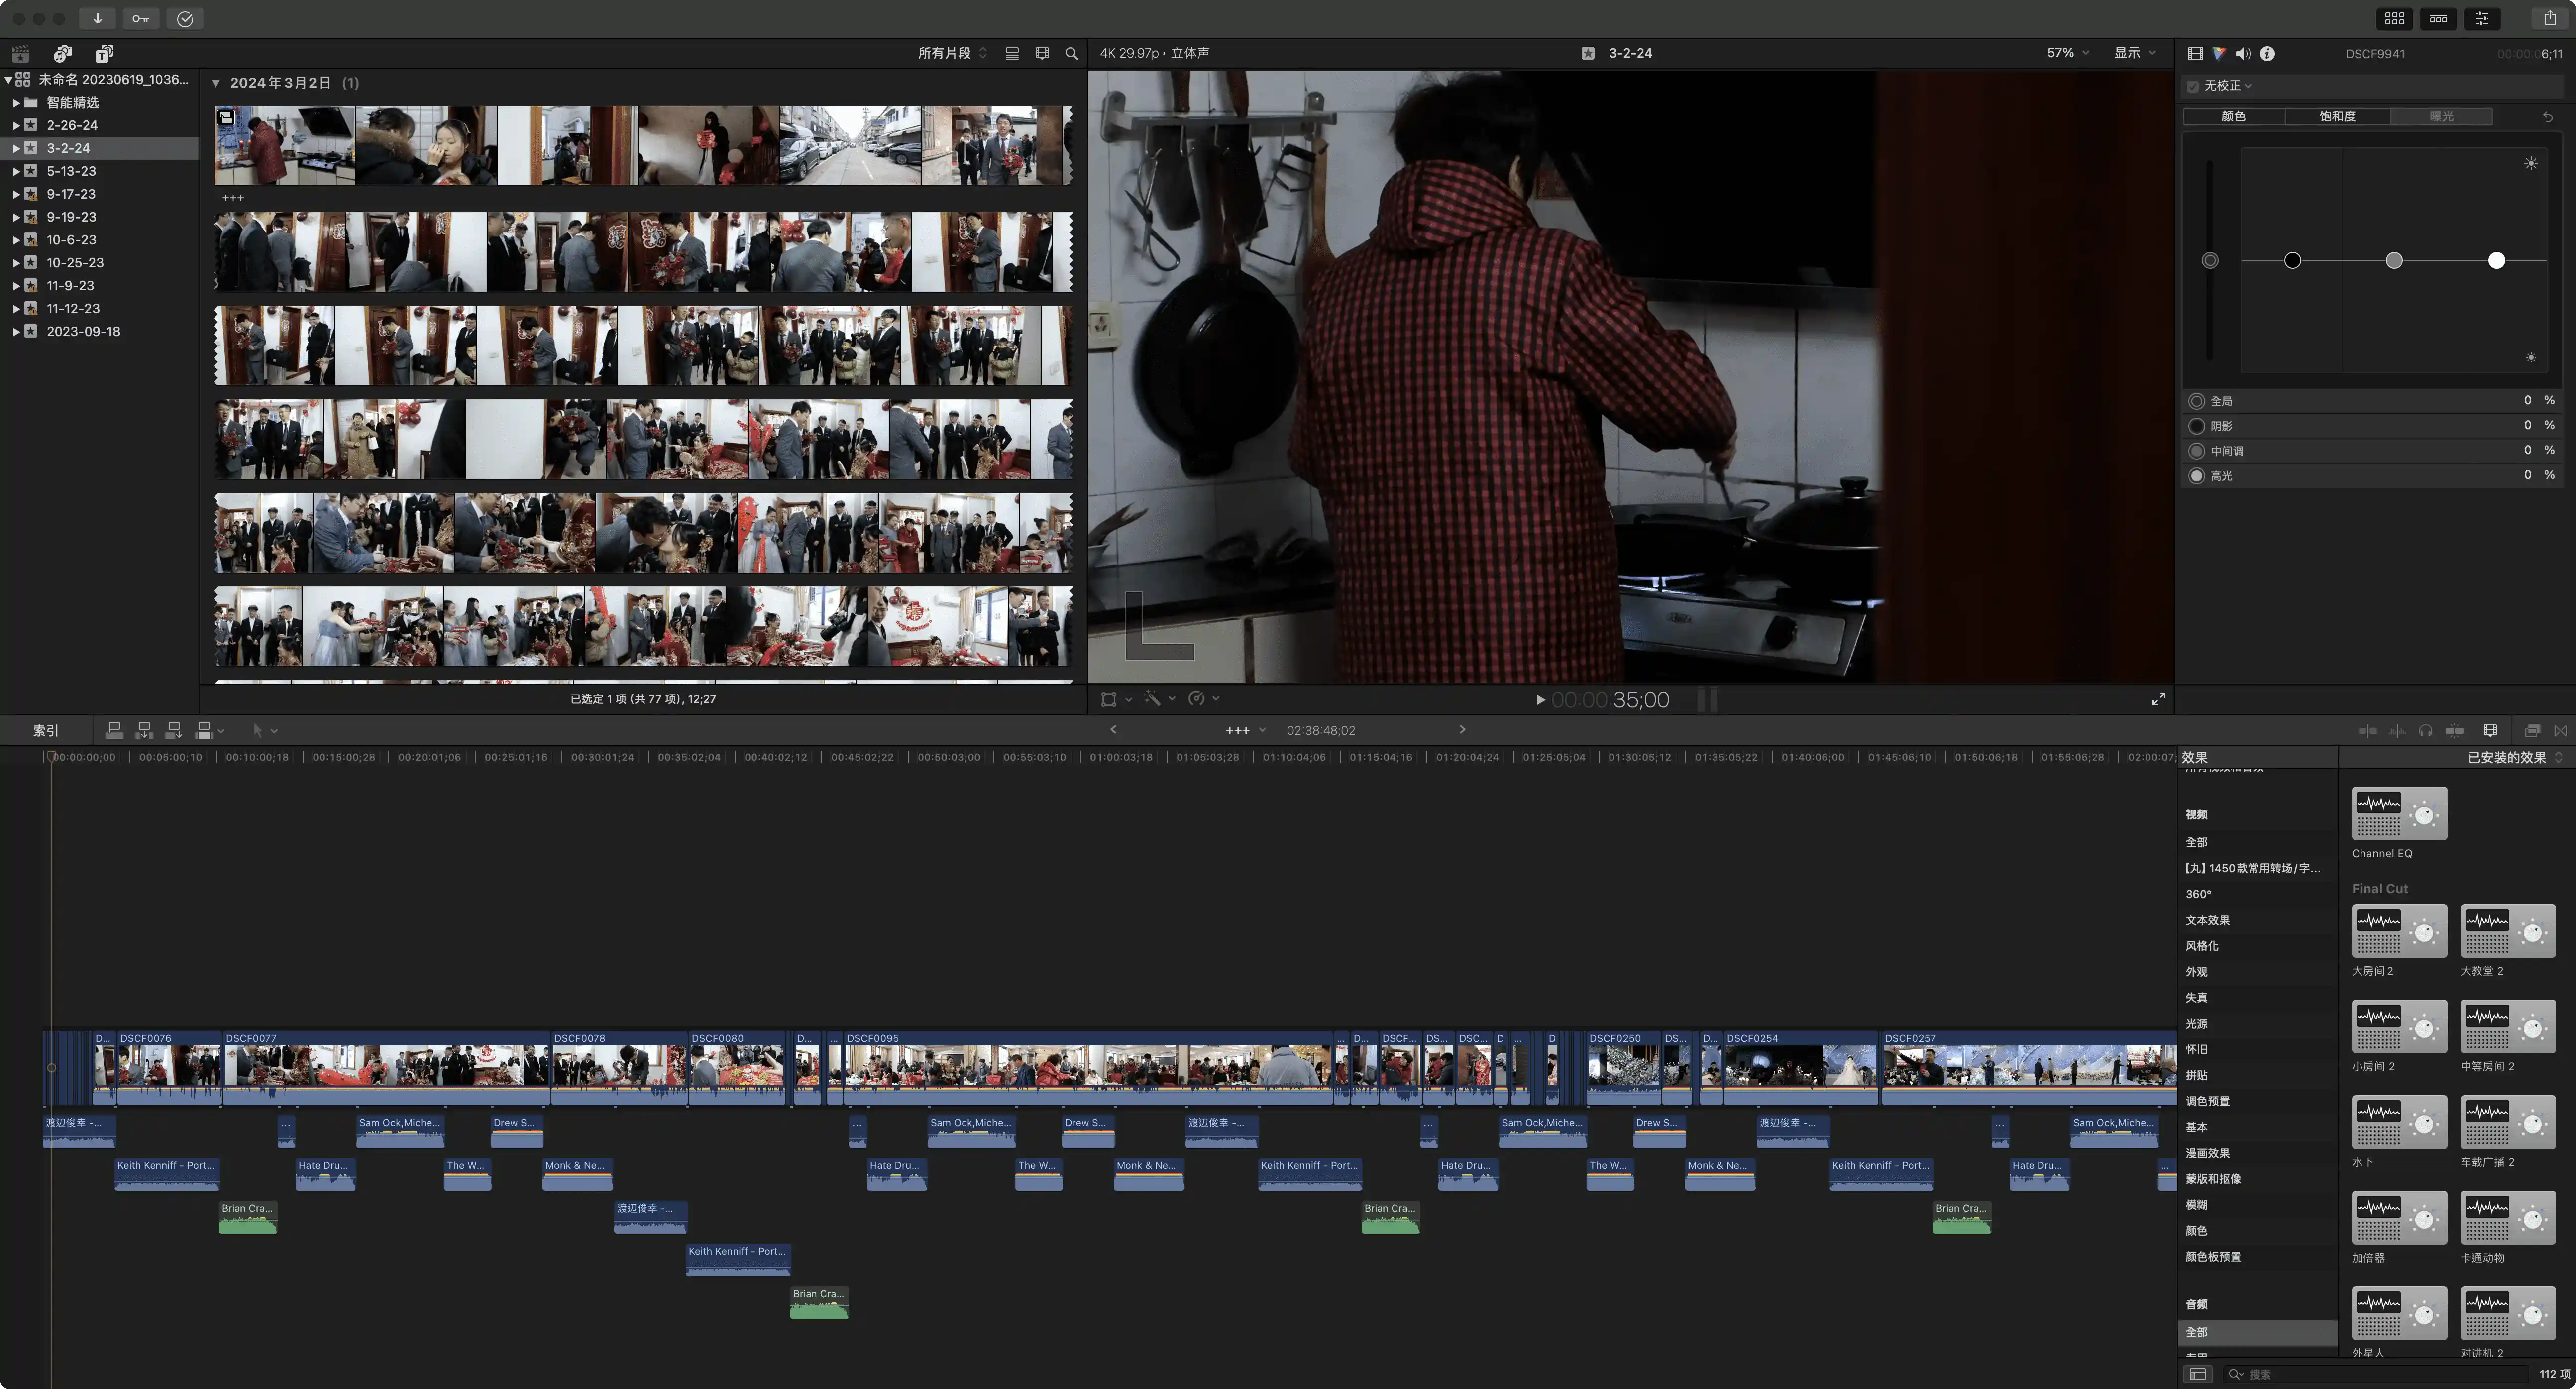Play the viewer with the play button
The image size is (2576, 1389).
coord(1540,700)
